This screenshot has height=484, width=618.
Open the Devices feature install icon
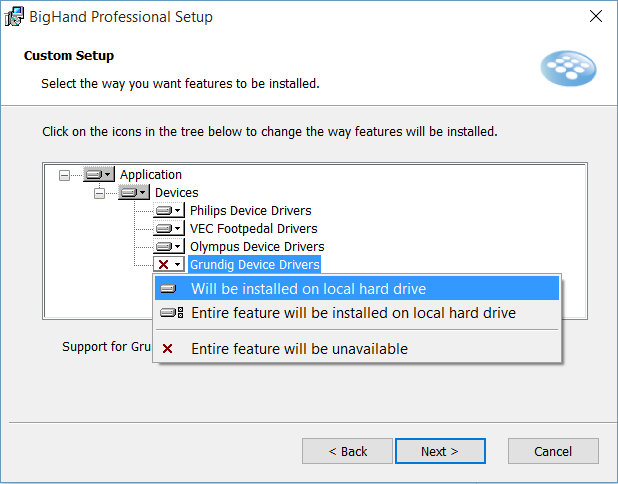pyautogui.click(x=134, y=193)
